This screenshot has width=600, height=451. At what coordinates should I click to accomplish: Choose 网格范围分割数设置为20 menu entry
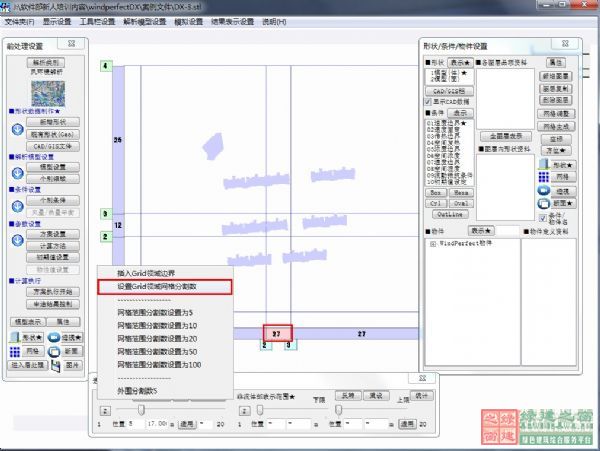(x=157, y=339)
